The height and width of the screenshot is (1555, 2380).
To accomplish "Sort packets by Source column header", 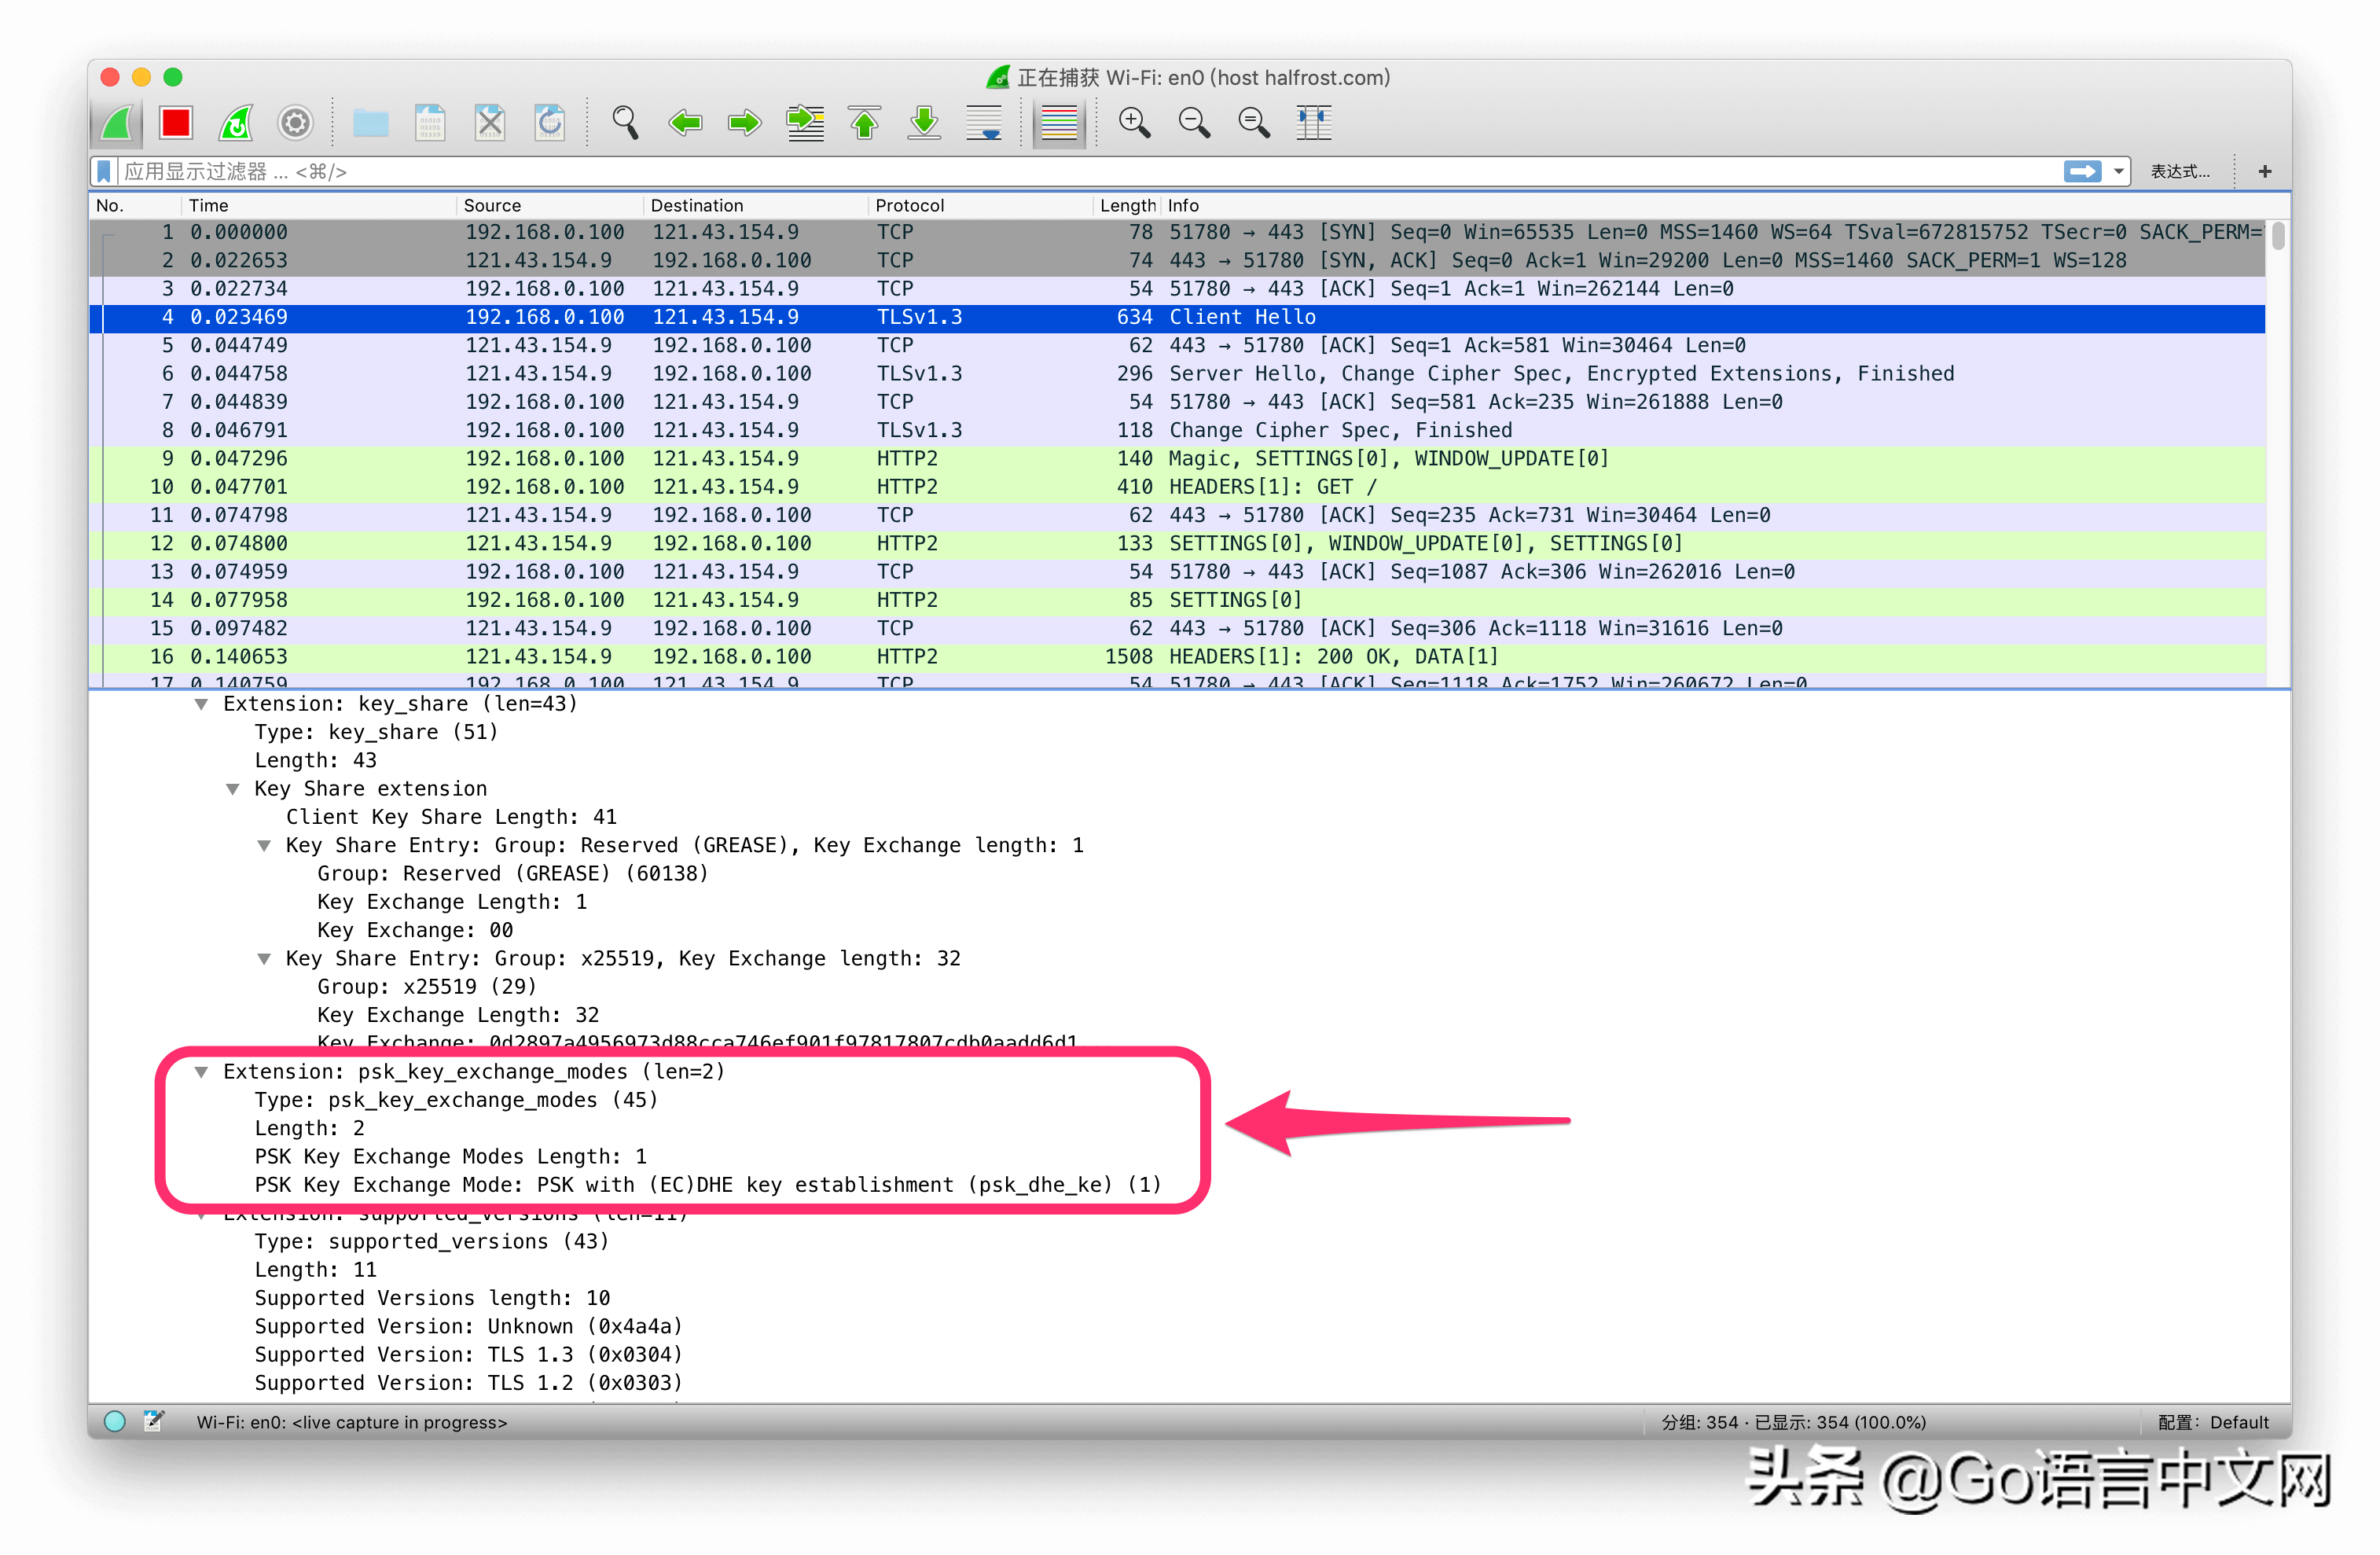I will point(492,205).
